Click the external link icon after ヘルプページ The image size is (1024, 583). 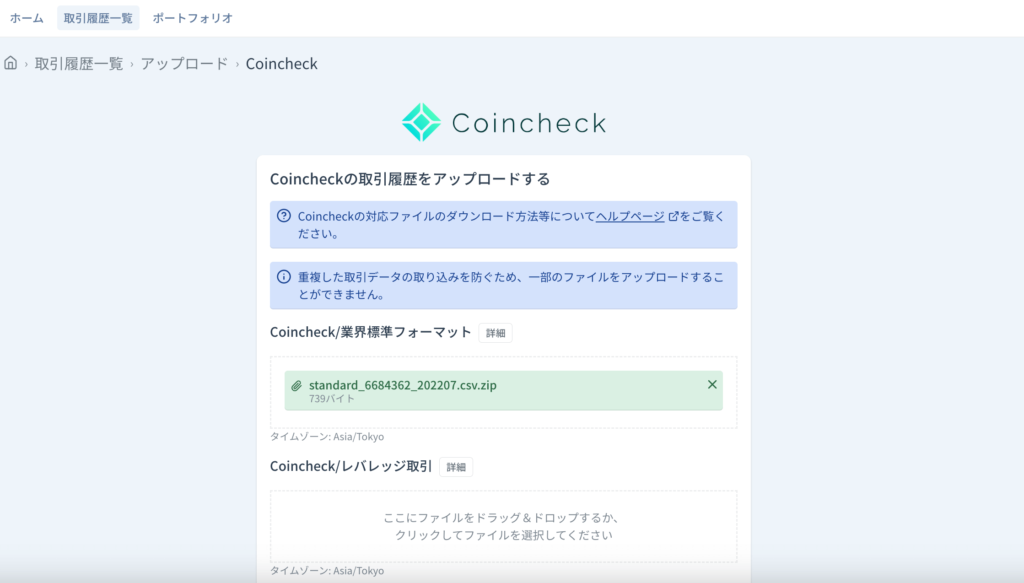pos(673,216)
